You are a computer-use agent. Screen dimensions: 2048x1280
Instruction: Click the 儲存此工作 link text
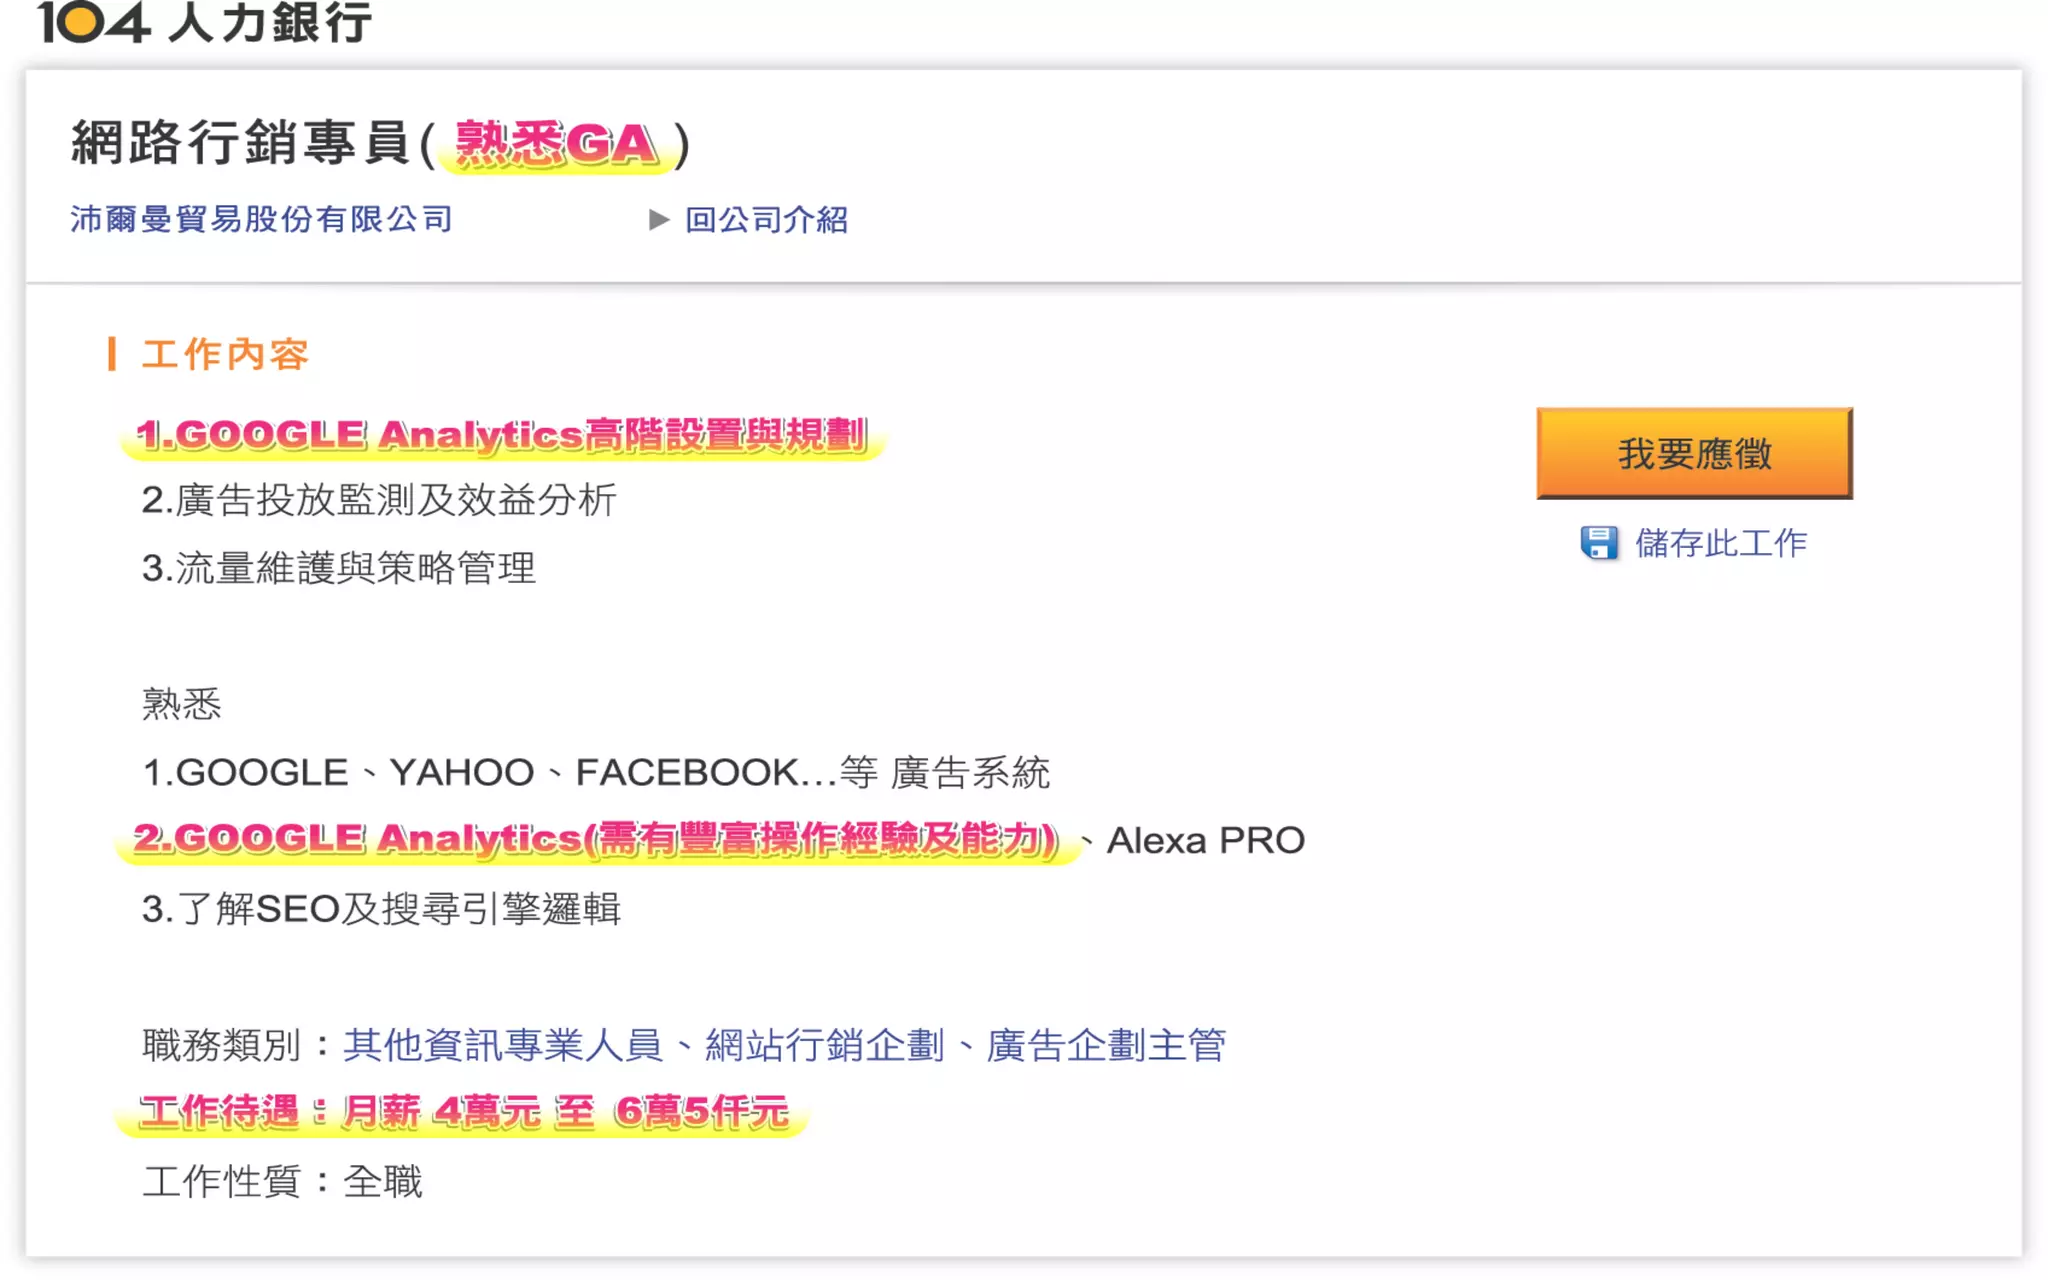[x=1720, y=543]
